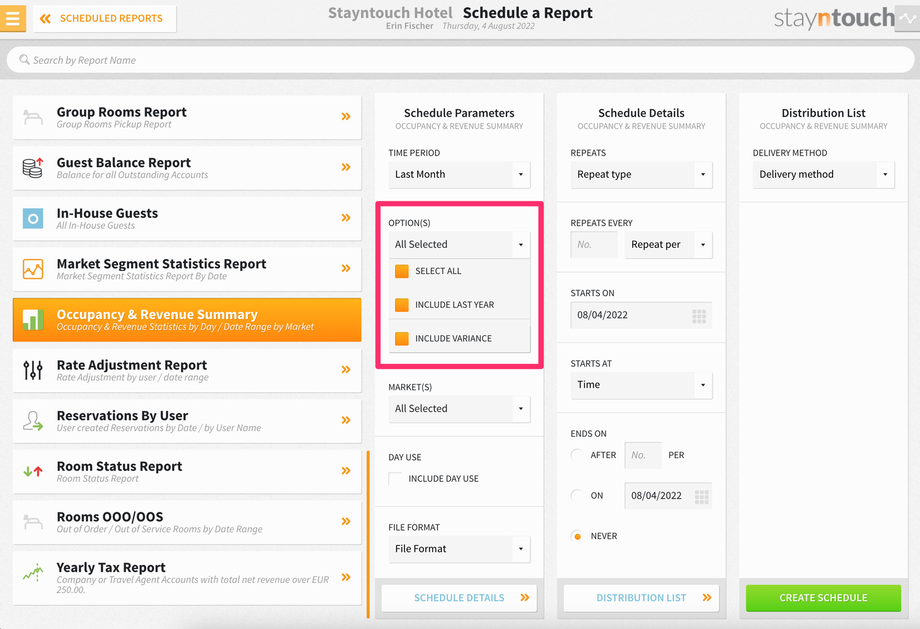Click the Guest Balance Report coins icon

[33, 168]
